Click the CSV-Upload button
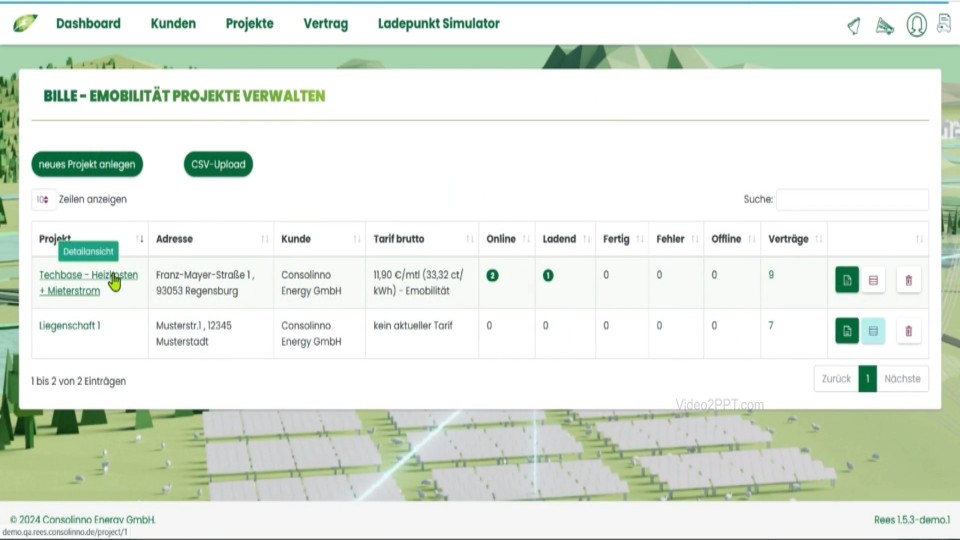960x540 pixels. 218,164
